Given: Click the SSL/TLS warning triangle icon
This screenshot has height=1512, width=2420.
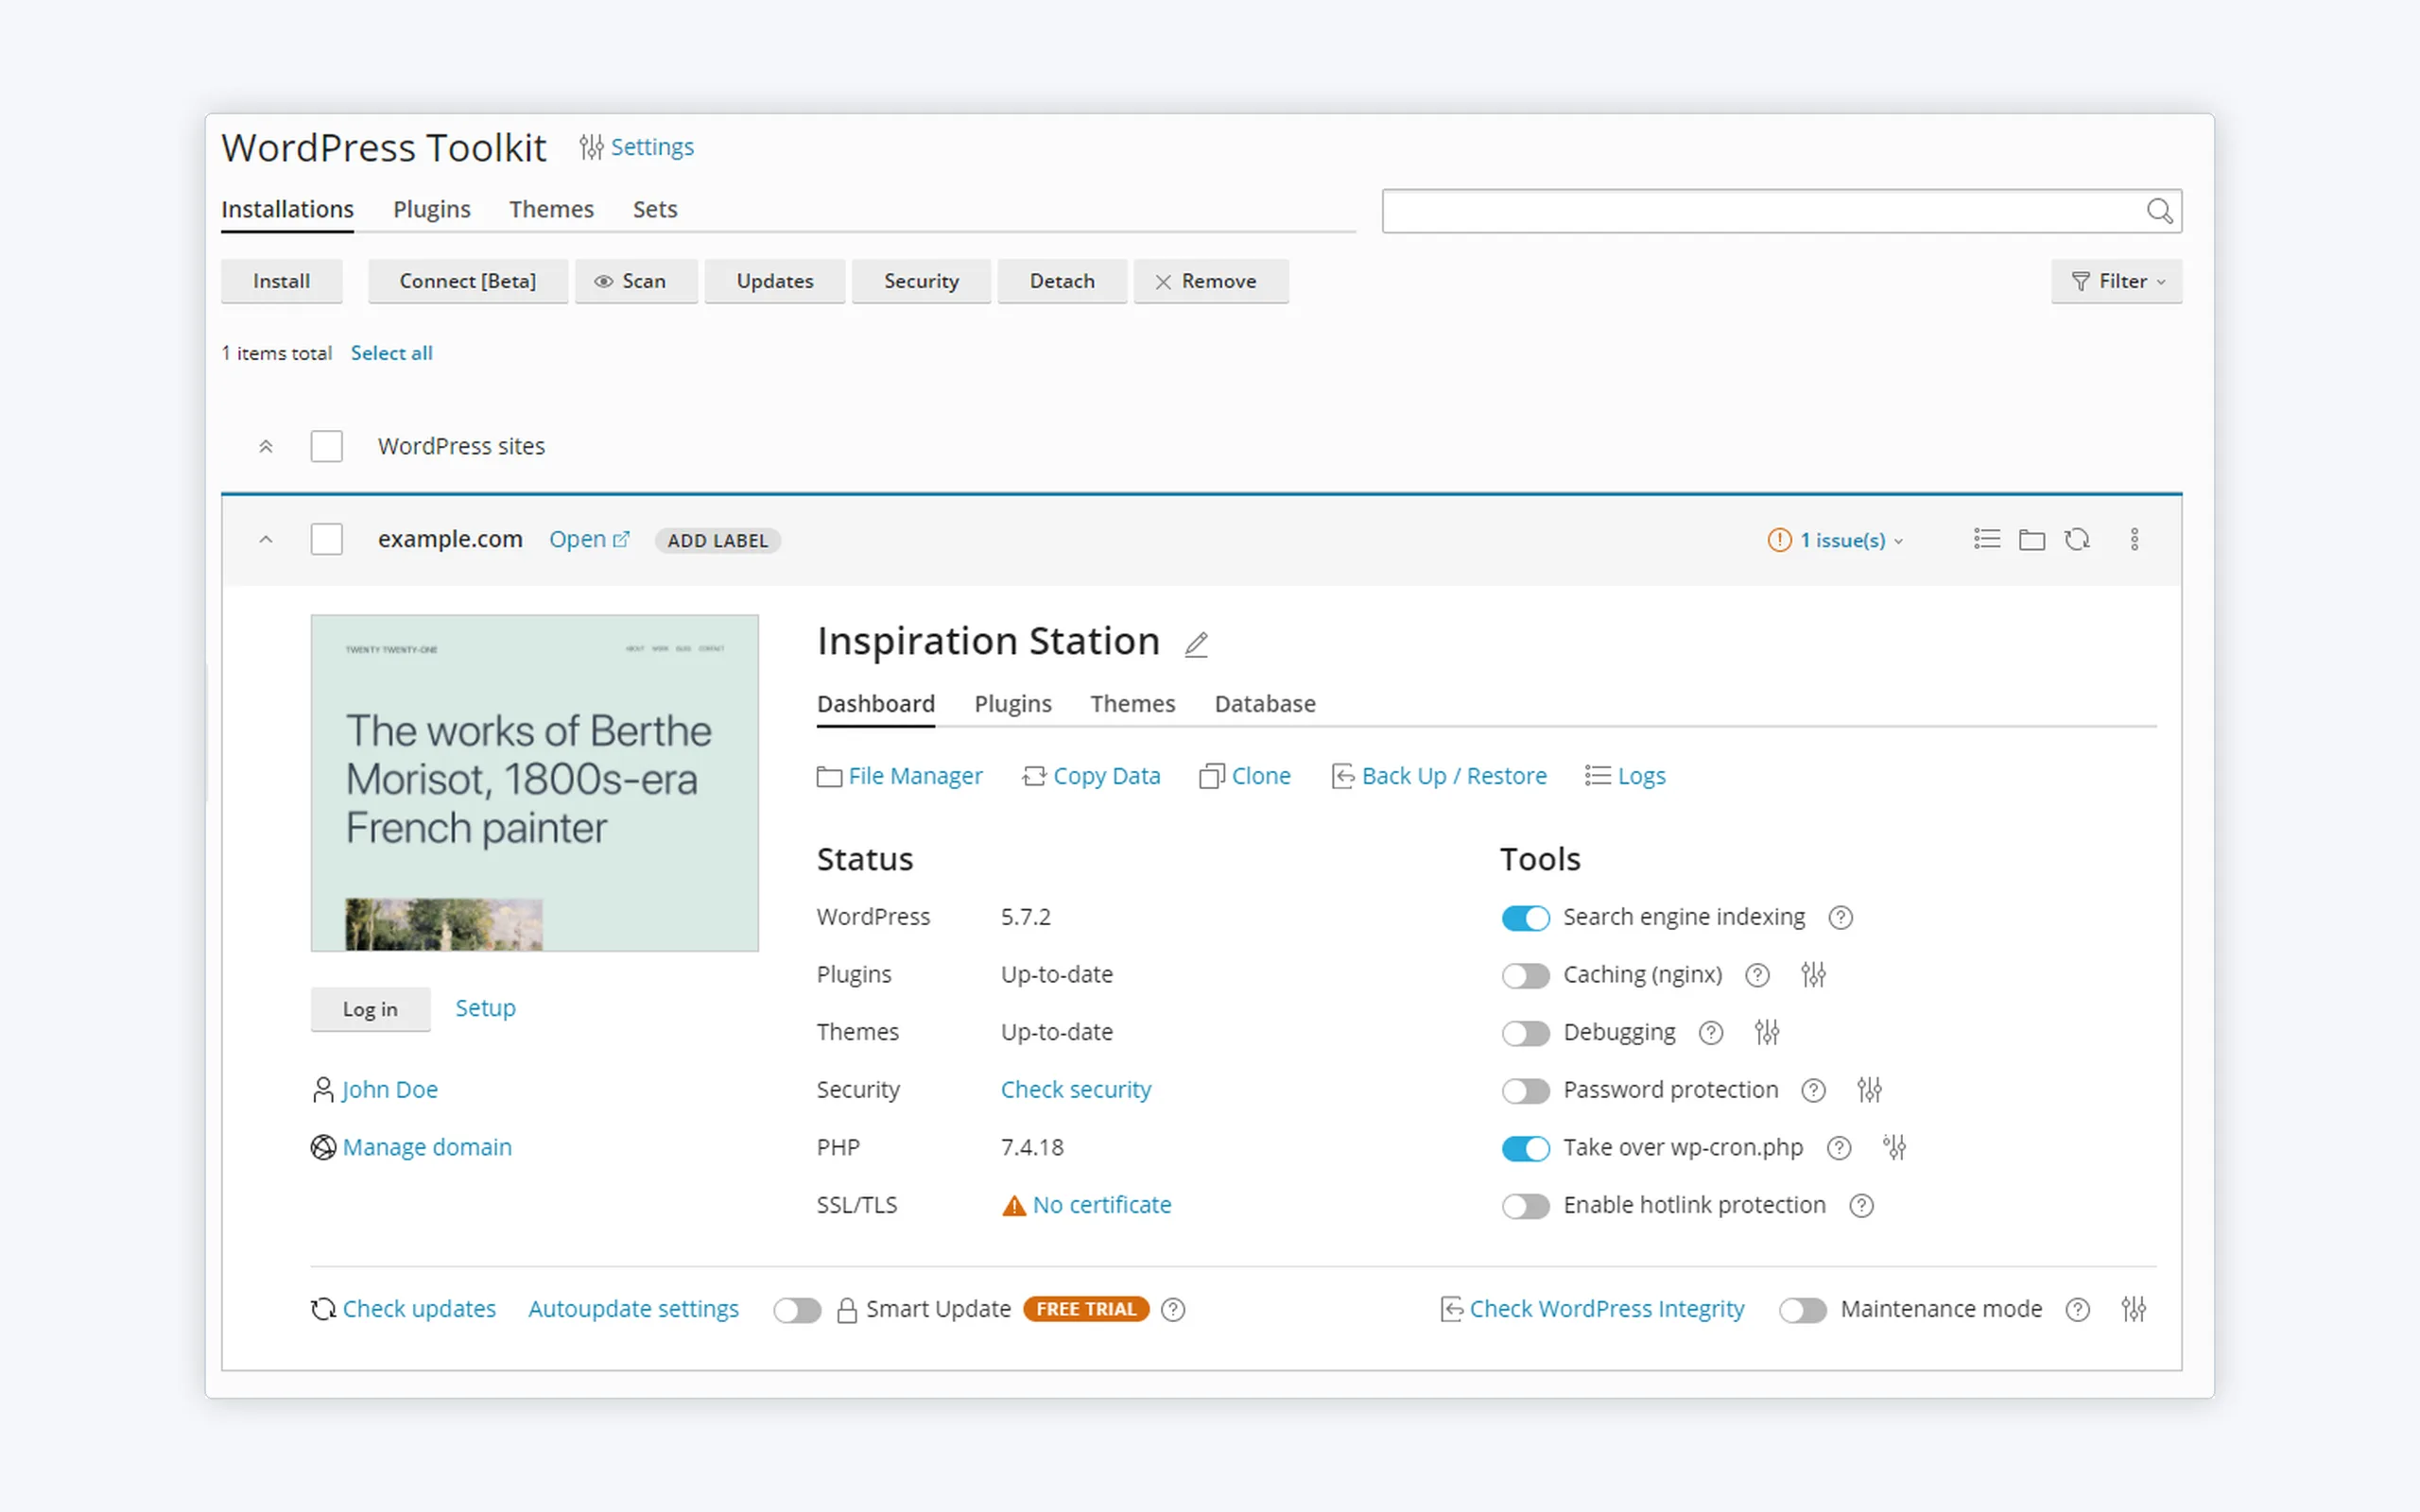Looking at the screenshot, I should pyautogui.click(x=1014, y=1206).
